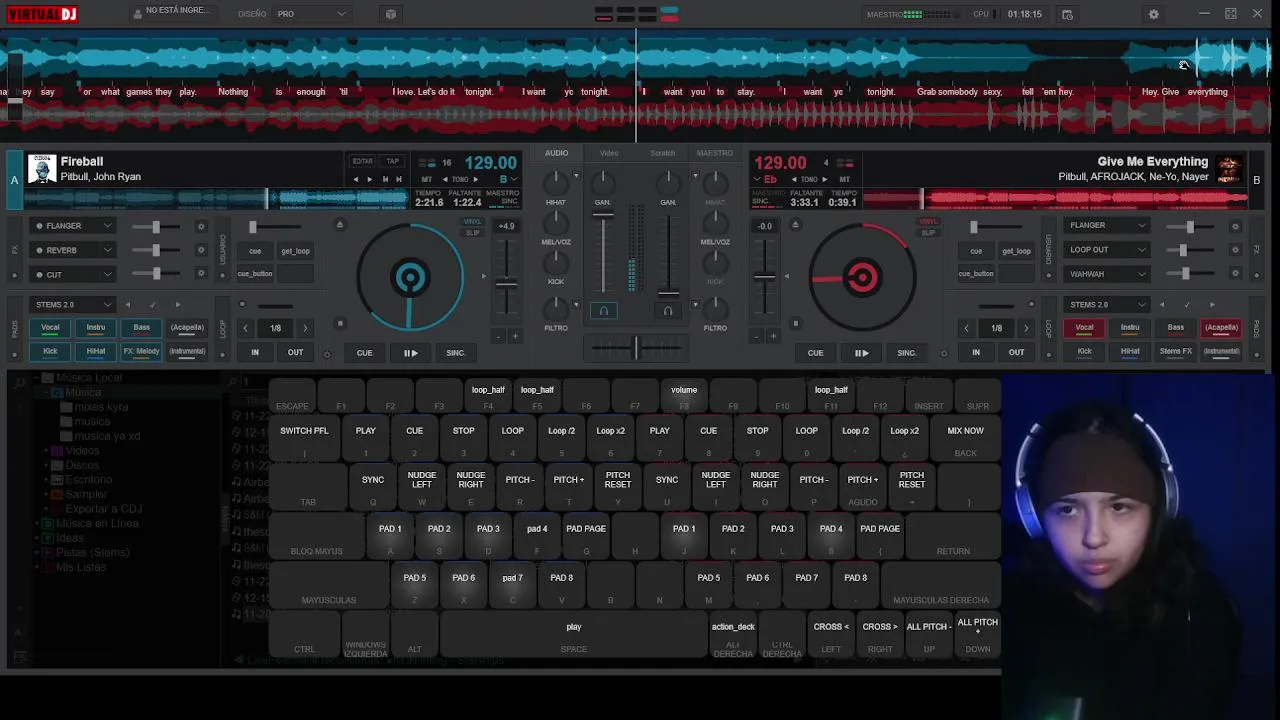1280x720 pixels.
Task: Open FLANGER effect settings gear on deck A
Action: coord(201,226)
